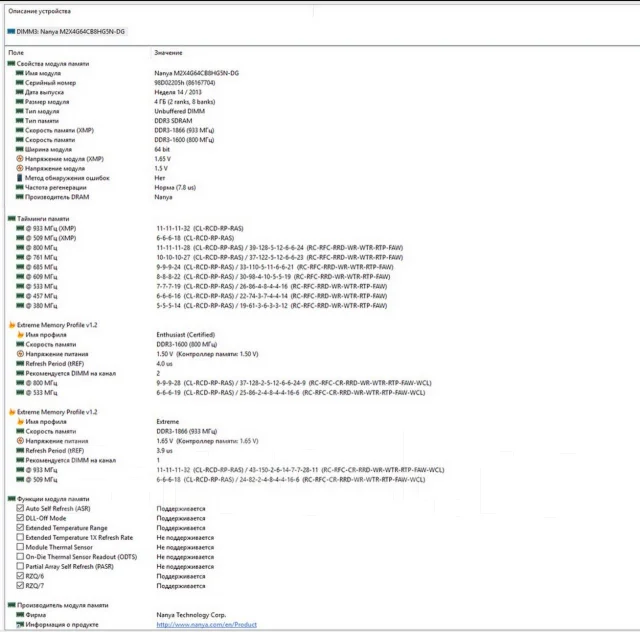Image resolution: width=640 pixels, height=632 pixels.
Task: Toggle Partial Array Self Refresh (PASR) checkbox
Action: tap(20, 566)
